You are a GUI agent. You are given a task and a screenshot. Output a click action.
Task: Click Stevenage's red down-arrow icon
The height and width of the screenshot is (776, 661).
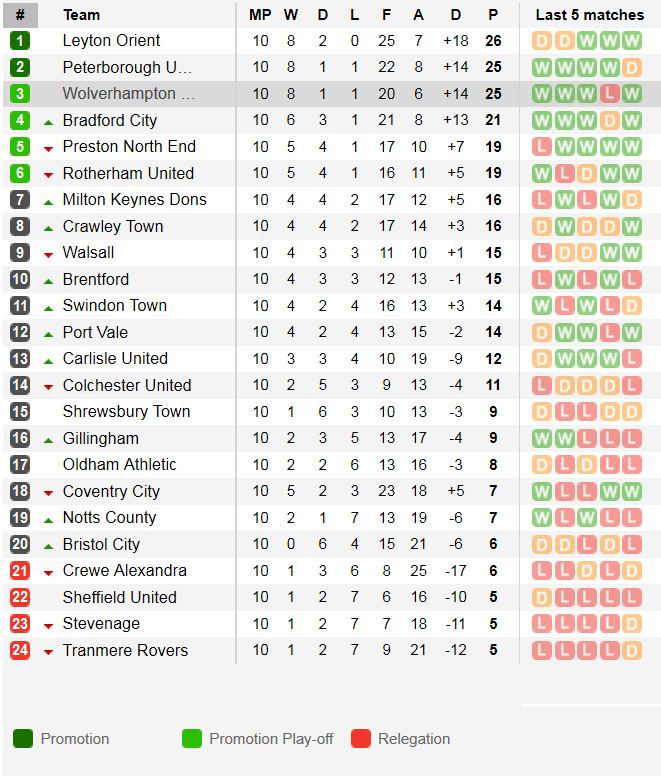click(48, 625)
